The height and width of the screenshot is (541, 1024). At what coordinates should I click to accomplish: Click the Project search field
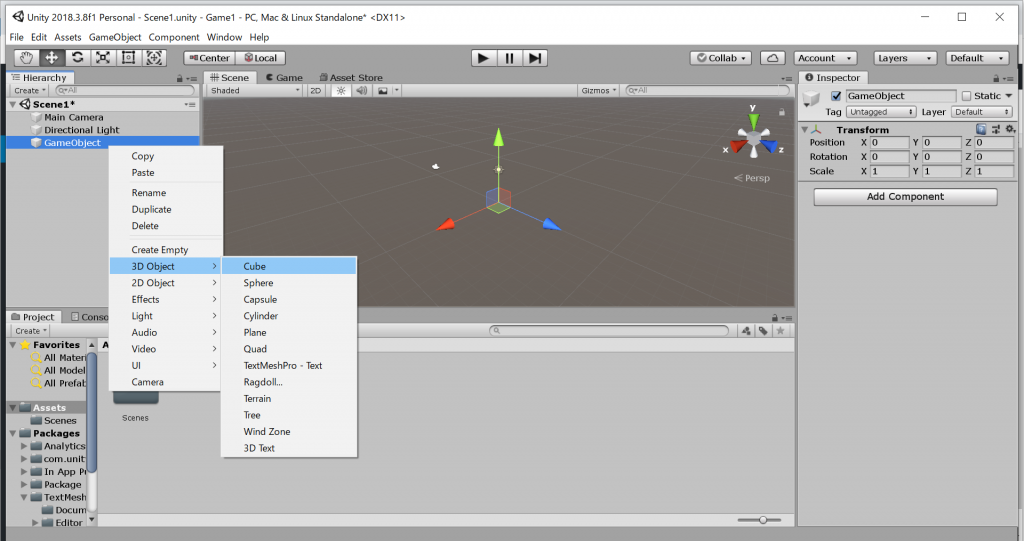(609, 331)
